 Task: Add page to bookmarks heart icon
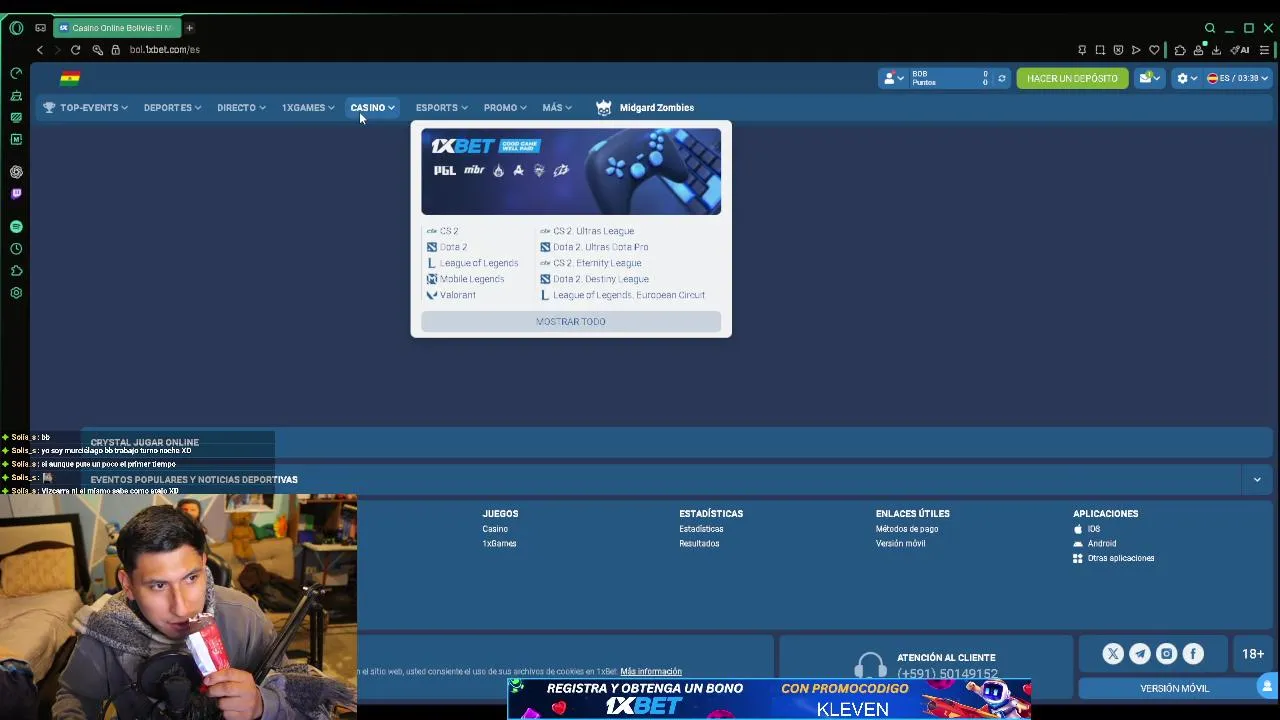point(1154,50)
